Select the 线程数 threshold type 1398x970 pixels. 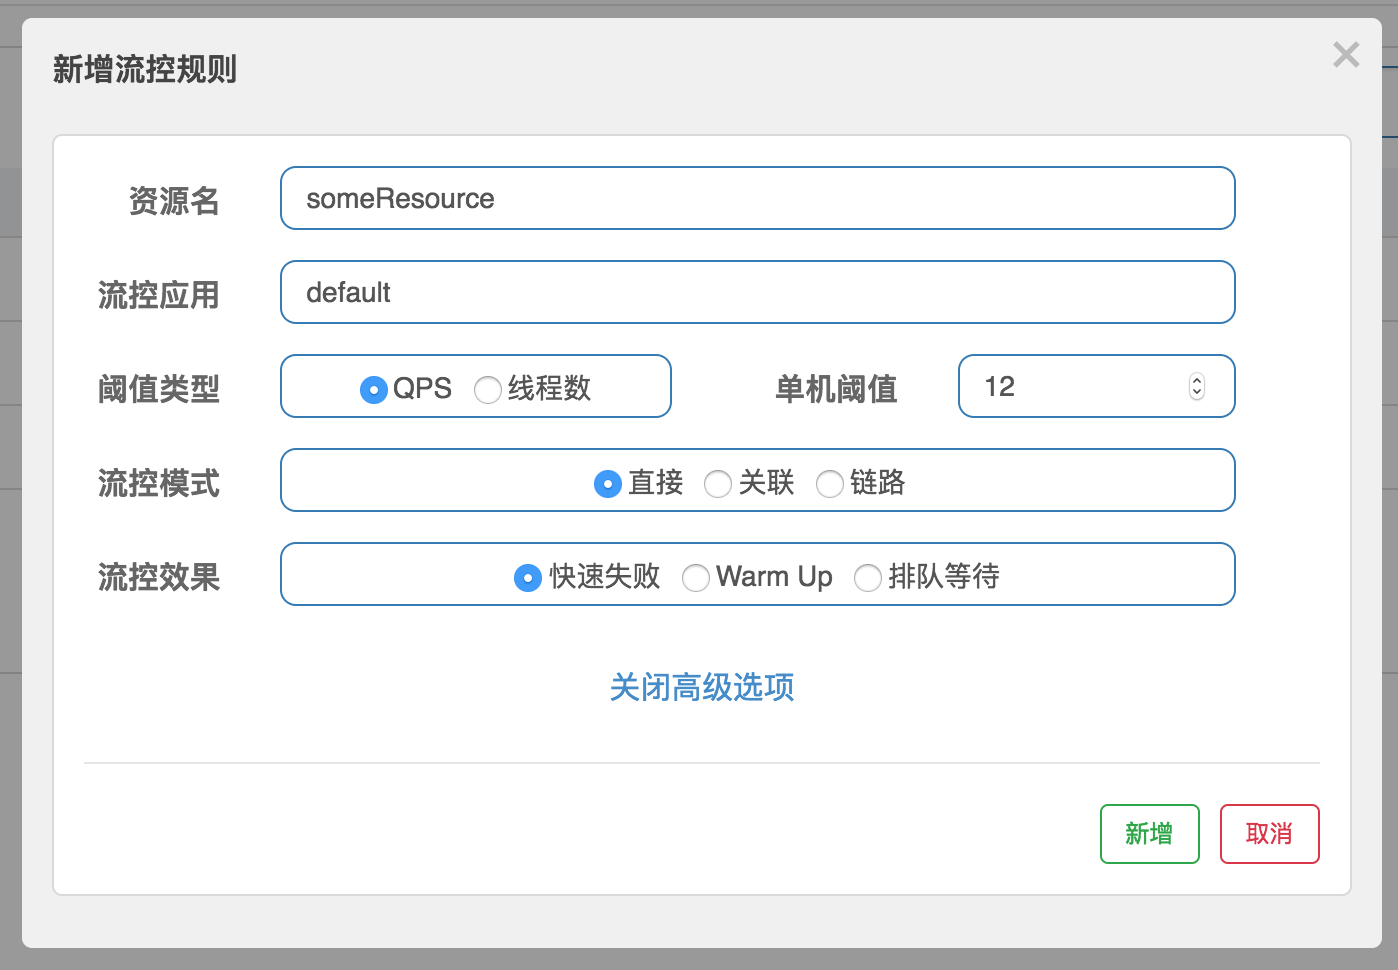[x=488, y=390]
